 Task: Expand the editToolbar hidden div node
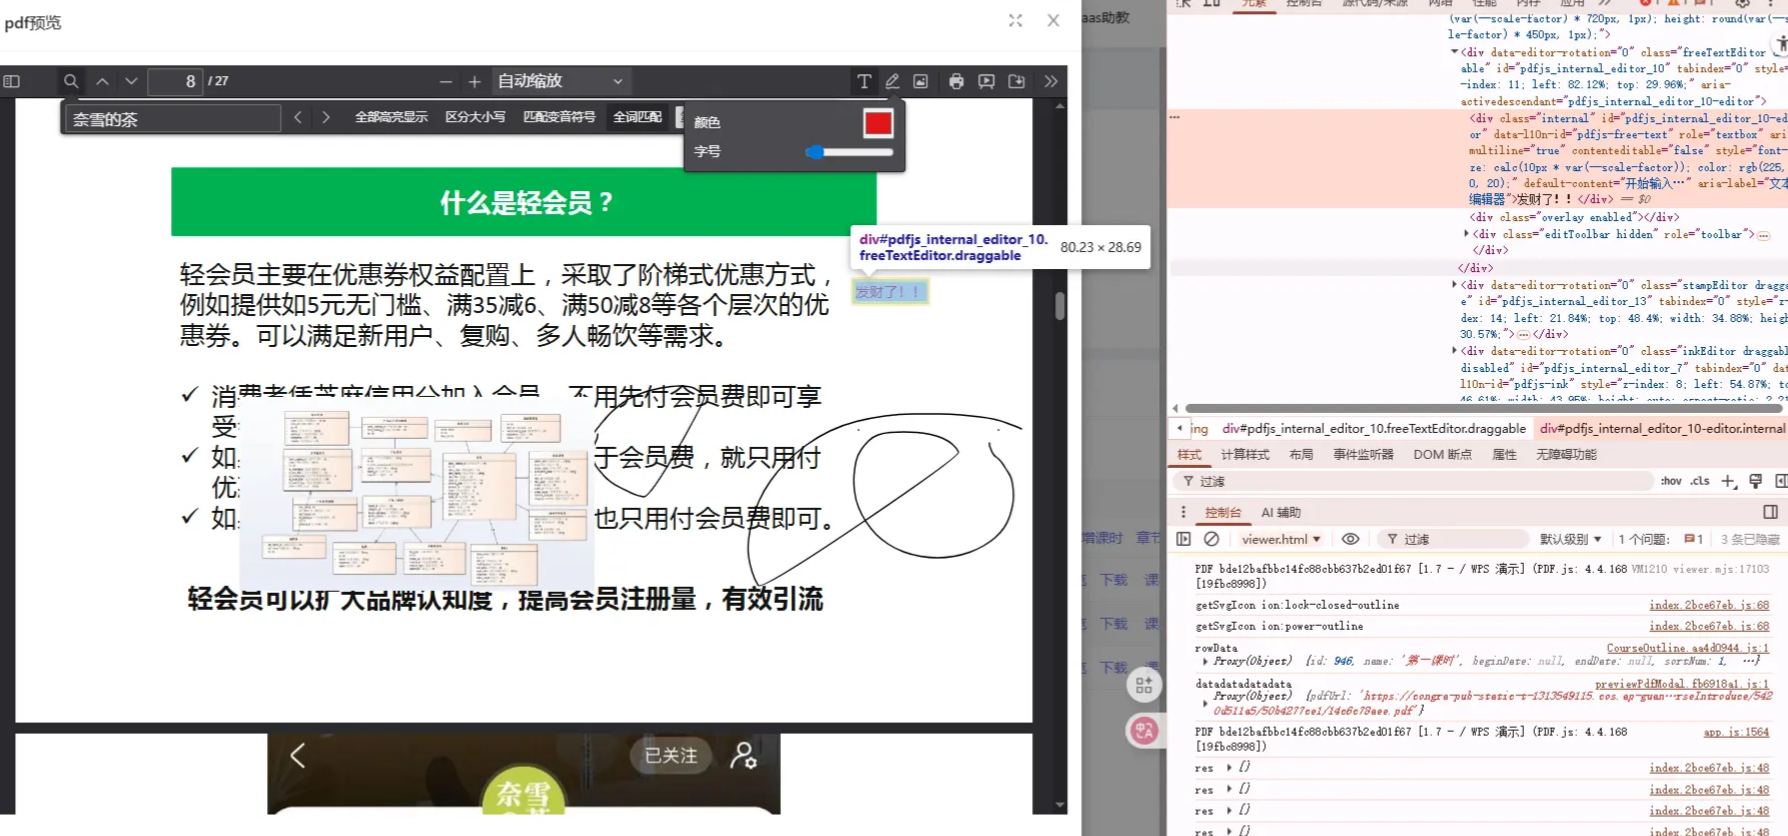[x=1466, y=234]
